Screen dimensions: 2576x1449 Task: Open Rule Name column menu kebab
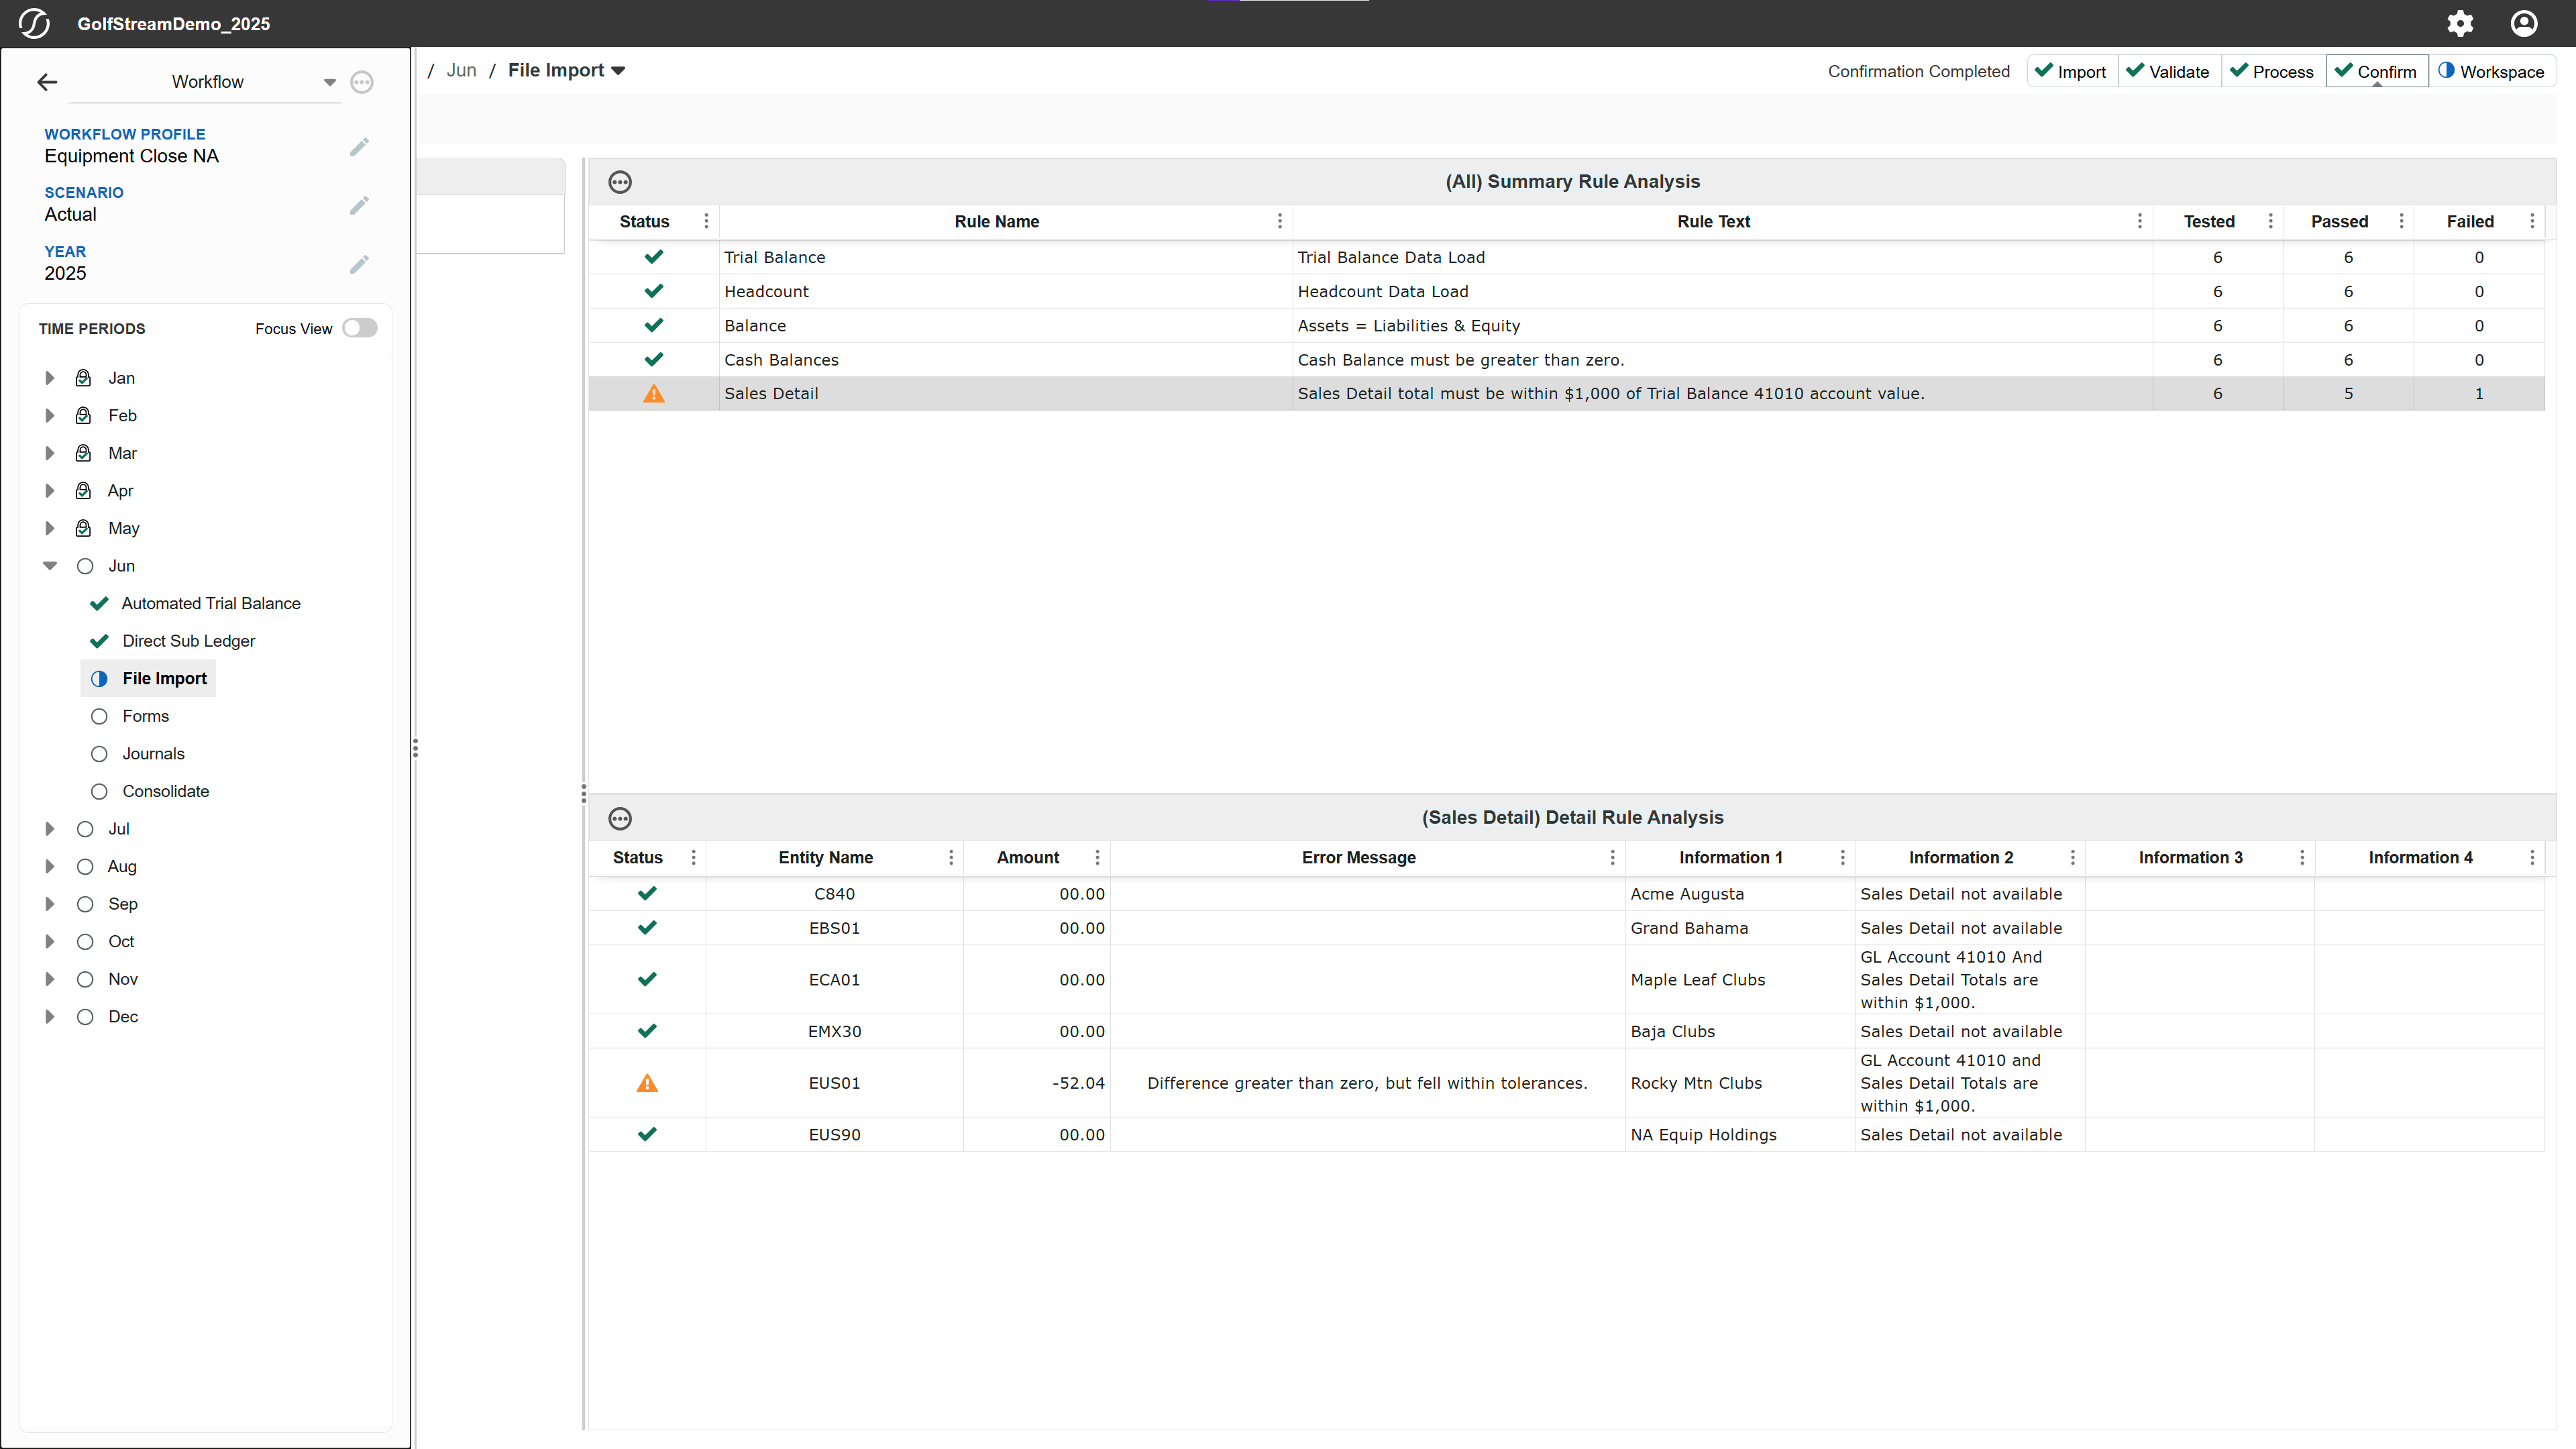point(1279,221)
